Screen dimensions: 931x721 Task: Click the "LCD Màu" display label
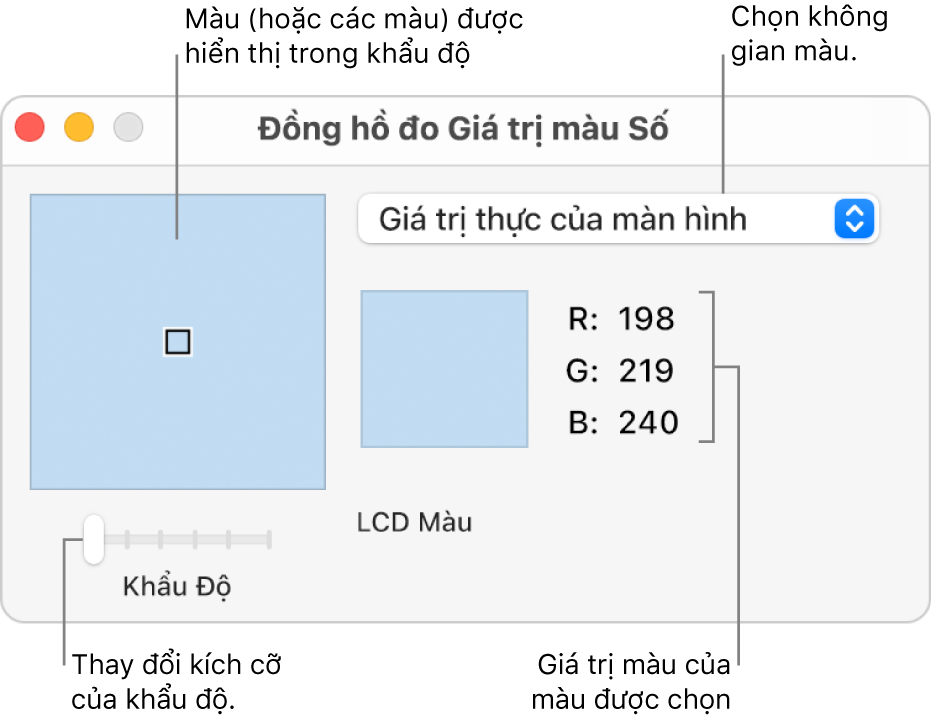414,522
